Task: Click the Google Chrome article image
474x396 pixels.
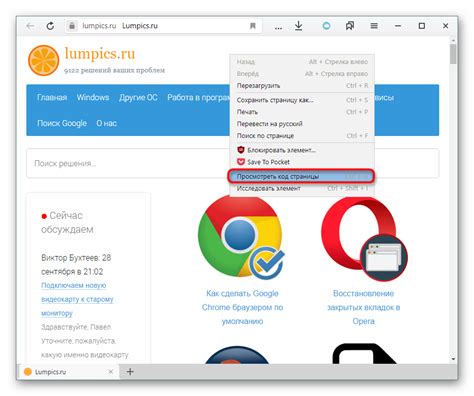Action: pos(241,238)
